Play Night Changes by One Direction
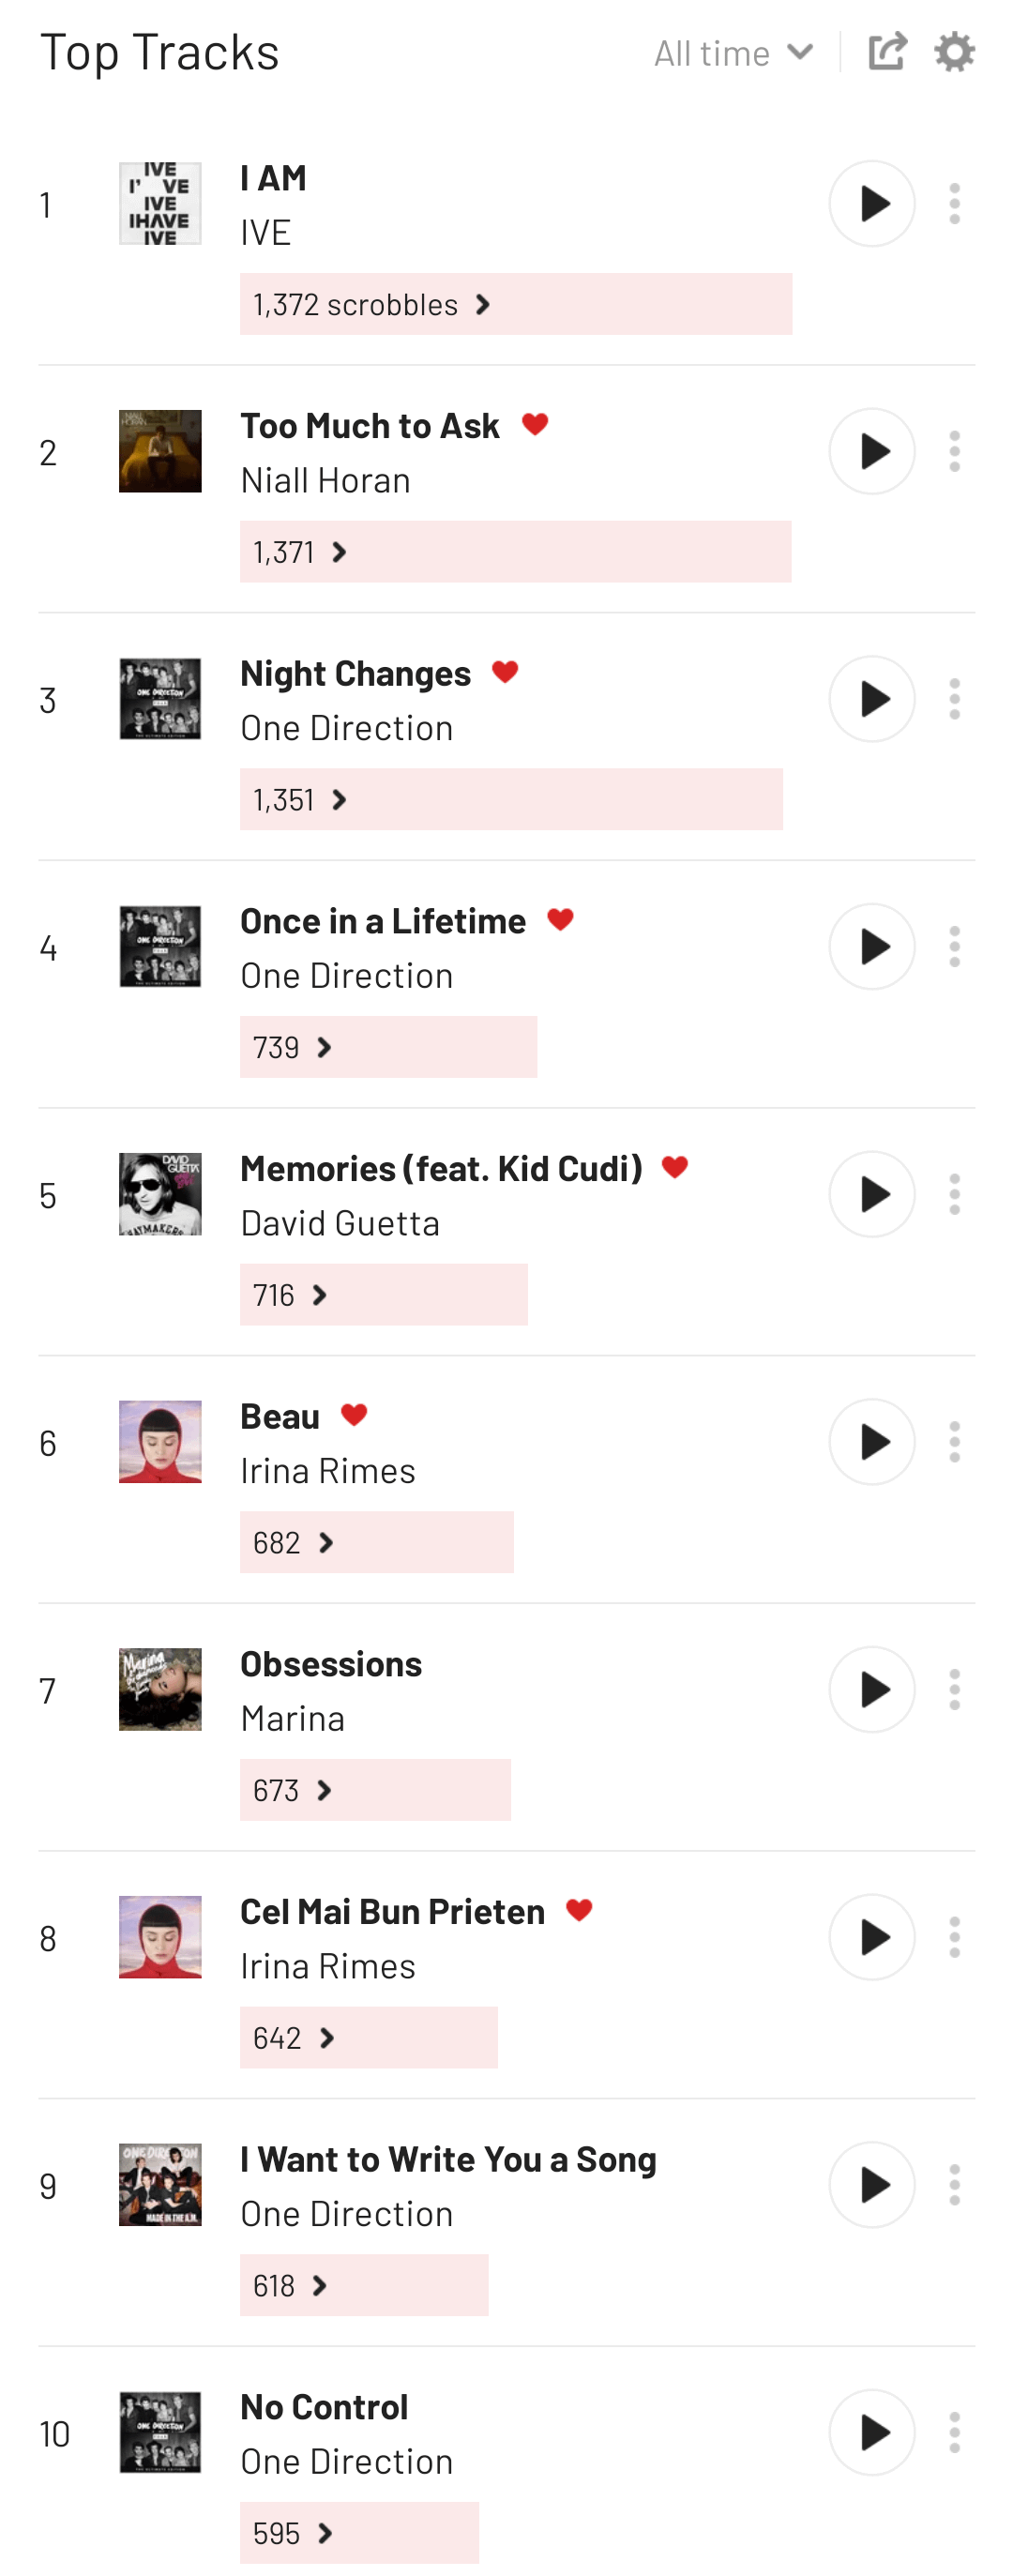The width and height of the screenshot is (1013, 2576). (871, 699)
